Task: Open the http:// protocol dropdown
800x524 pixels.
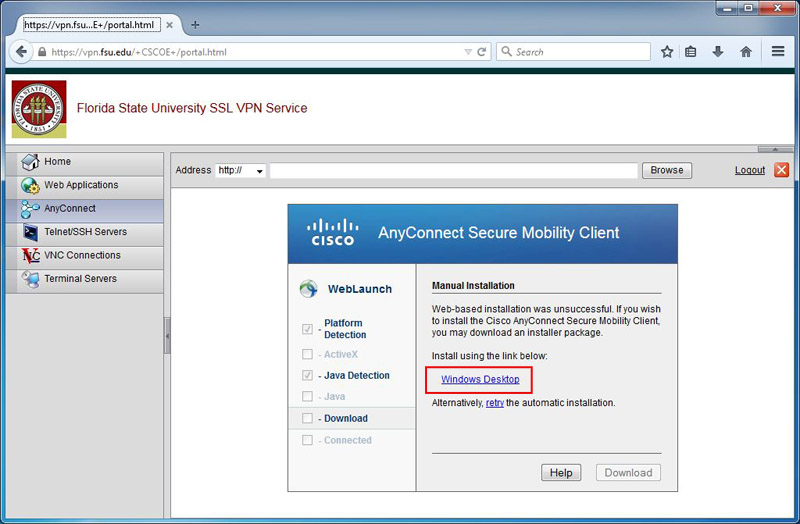Action: pyautogui.click(x=240, y=170)
